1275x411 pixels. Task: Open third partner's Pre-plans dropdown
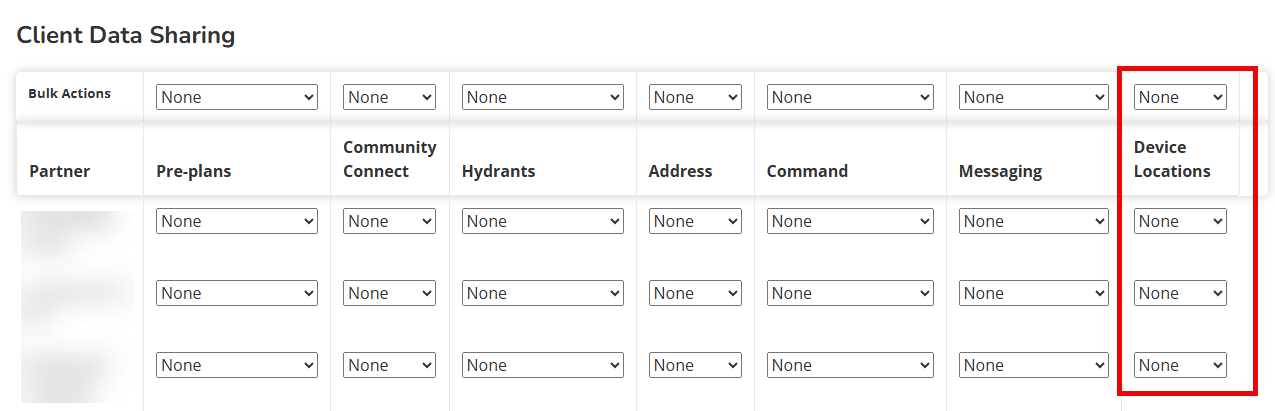tap(237, 365)
